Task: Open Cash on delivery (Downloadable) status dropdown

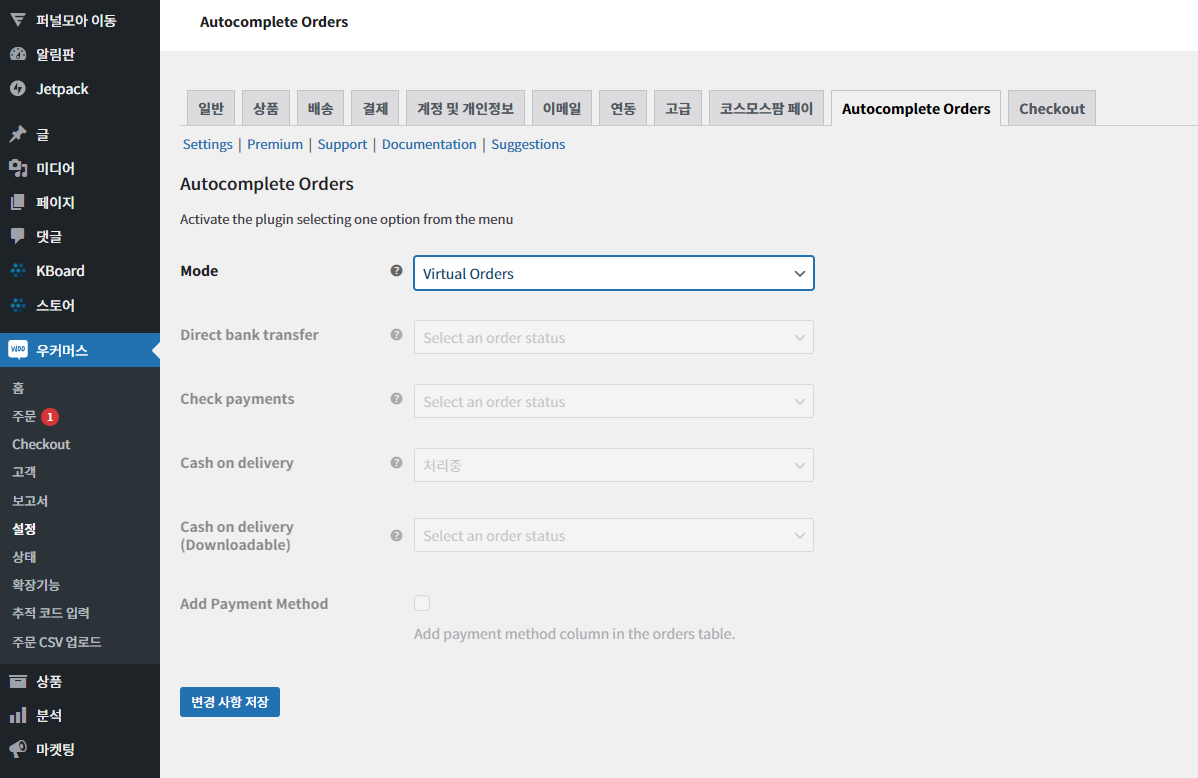Action: click(x=614, y=535)
